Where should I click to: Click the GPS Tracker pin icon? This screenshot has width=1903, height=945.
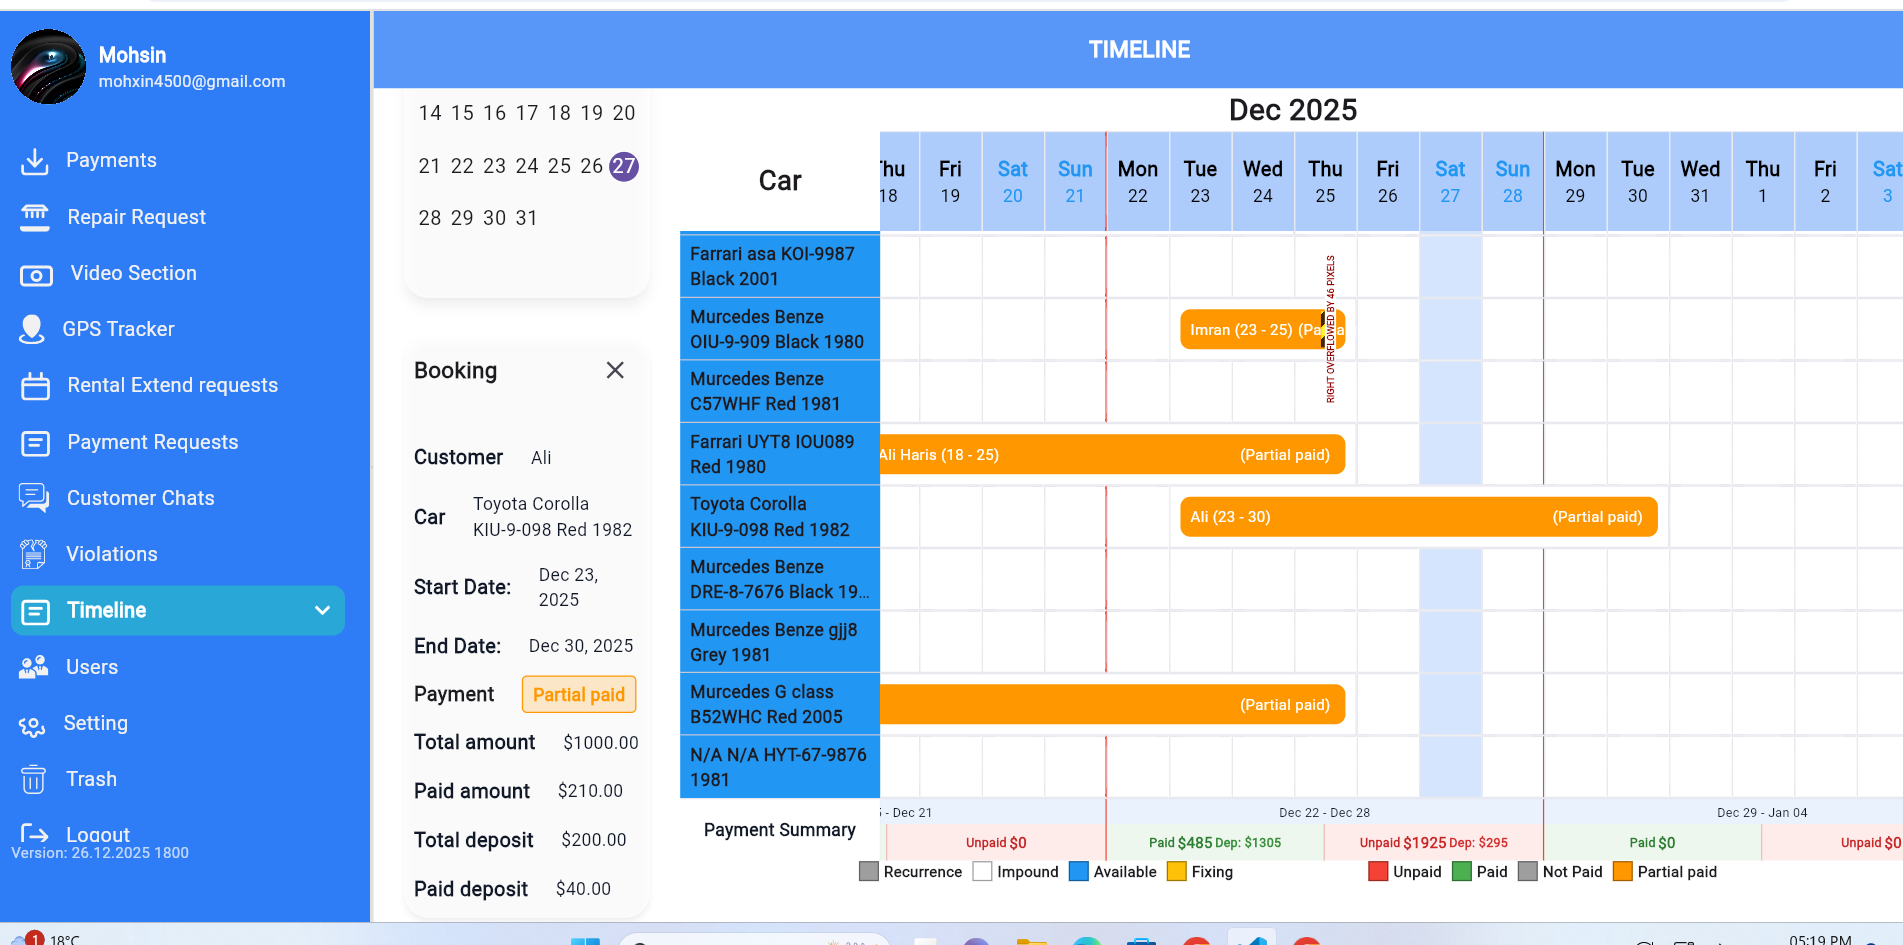(x=32, y=329)
